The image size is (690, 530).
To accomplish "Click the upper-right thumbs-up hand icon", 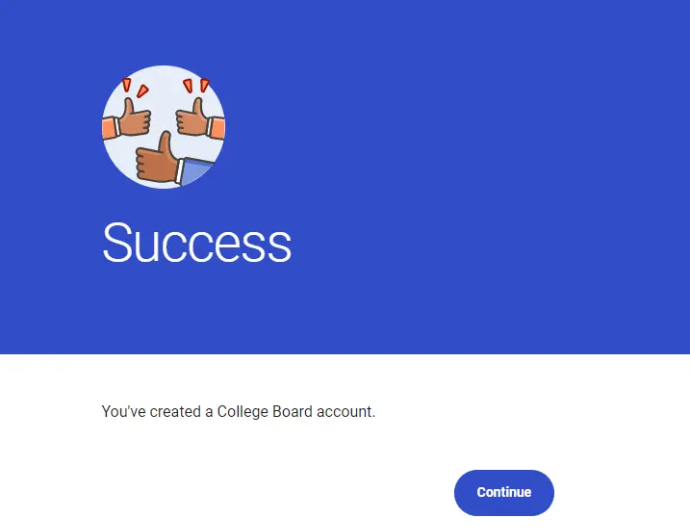I will [192, 117].
